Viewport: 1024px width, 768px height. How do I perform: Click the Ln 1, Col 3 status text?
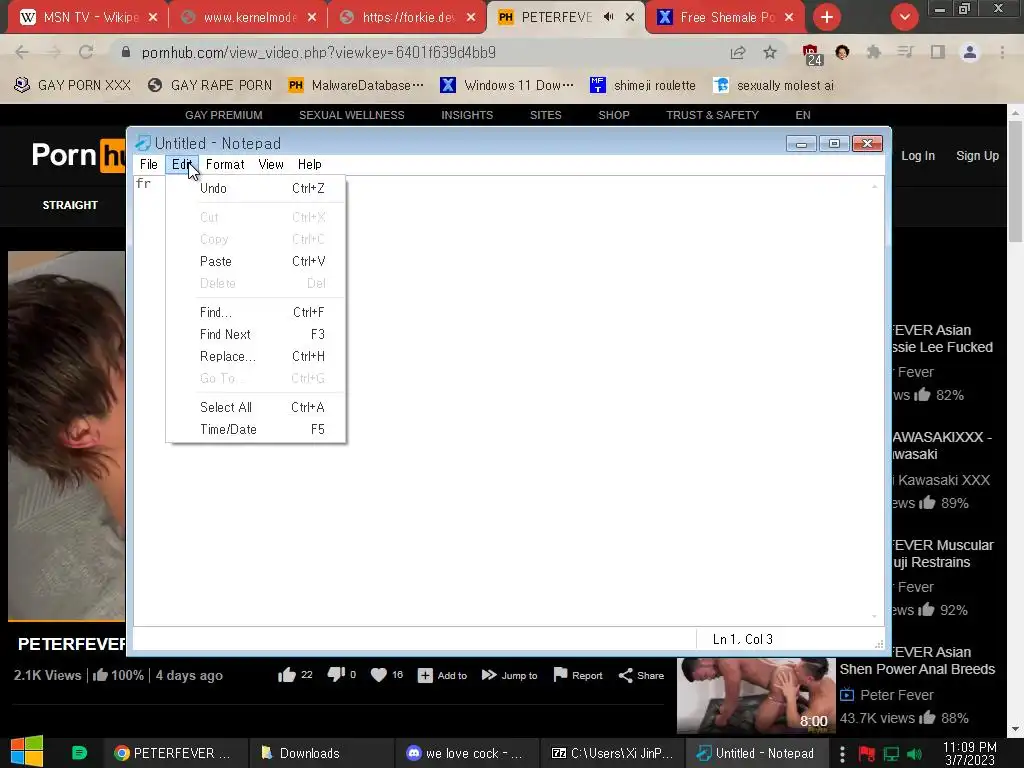743,639
